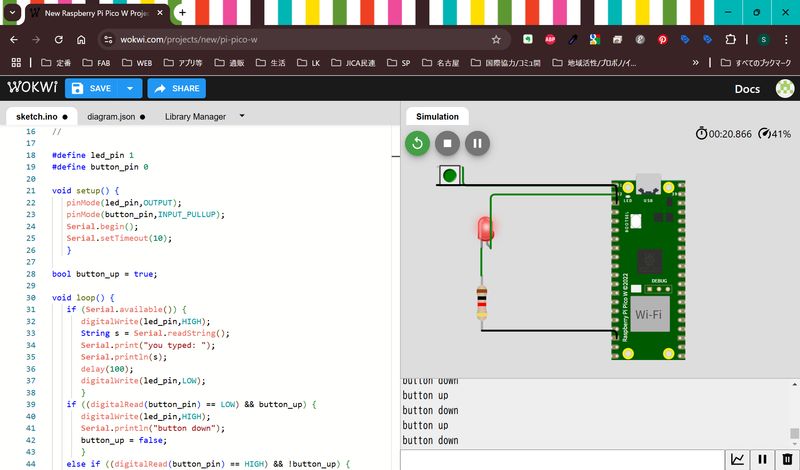Open the serial plotter chart icon

(737, 459)
